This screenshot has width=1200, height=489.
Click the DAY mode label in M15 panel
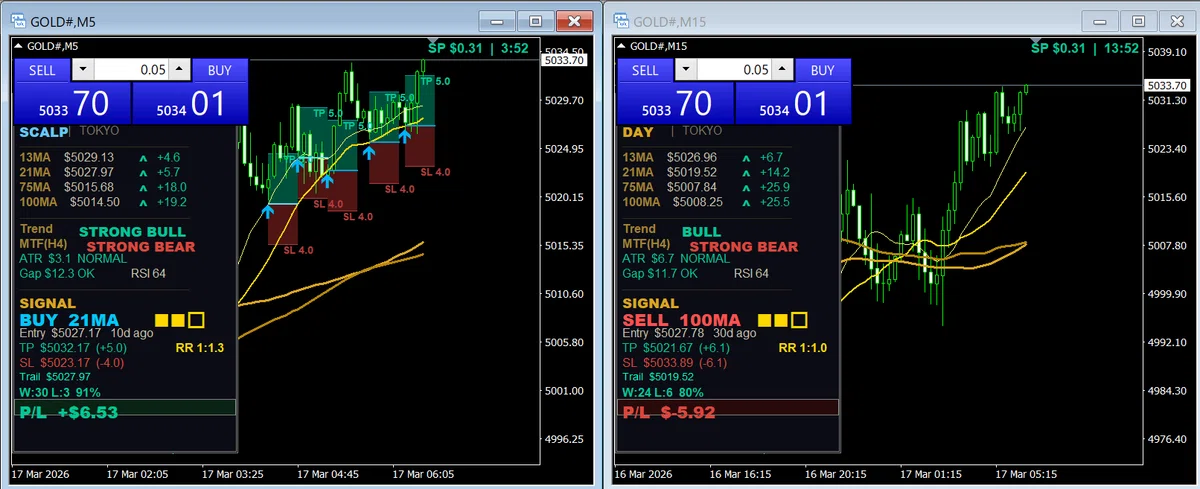tap(637, 132)
